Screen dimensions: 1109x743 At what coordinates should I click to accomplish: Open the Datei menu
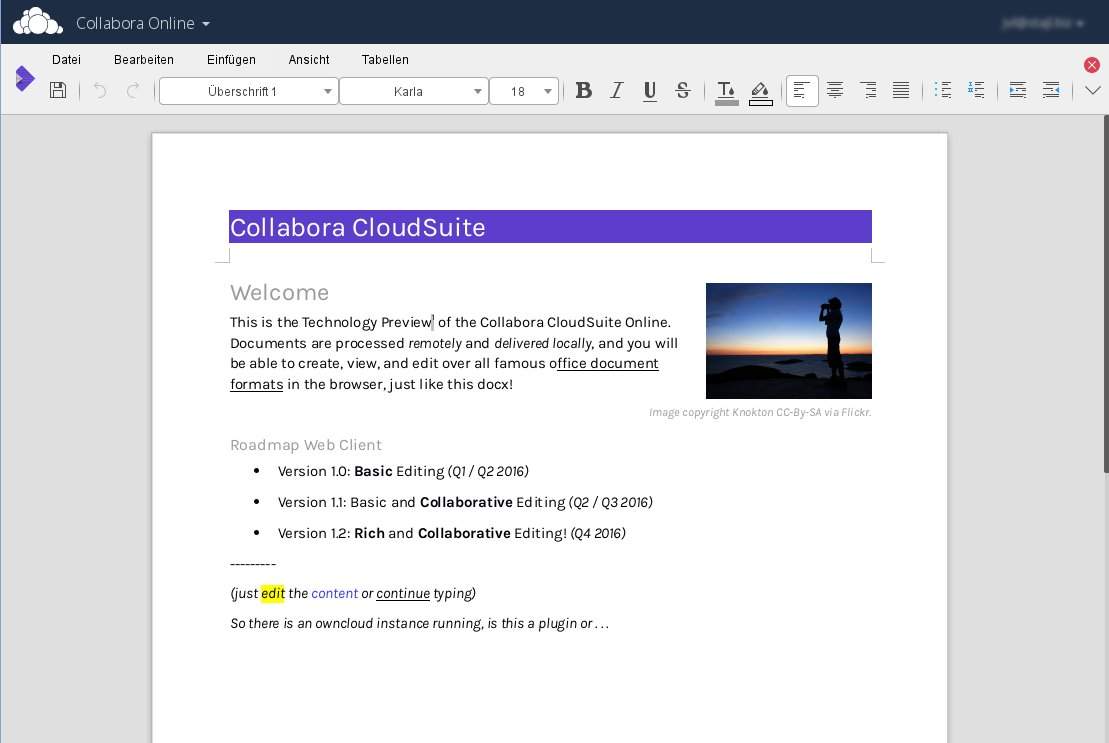66,60
